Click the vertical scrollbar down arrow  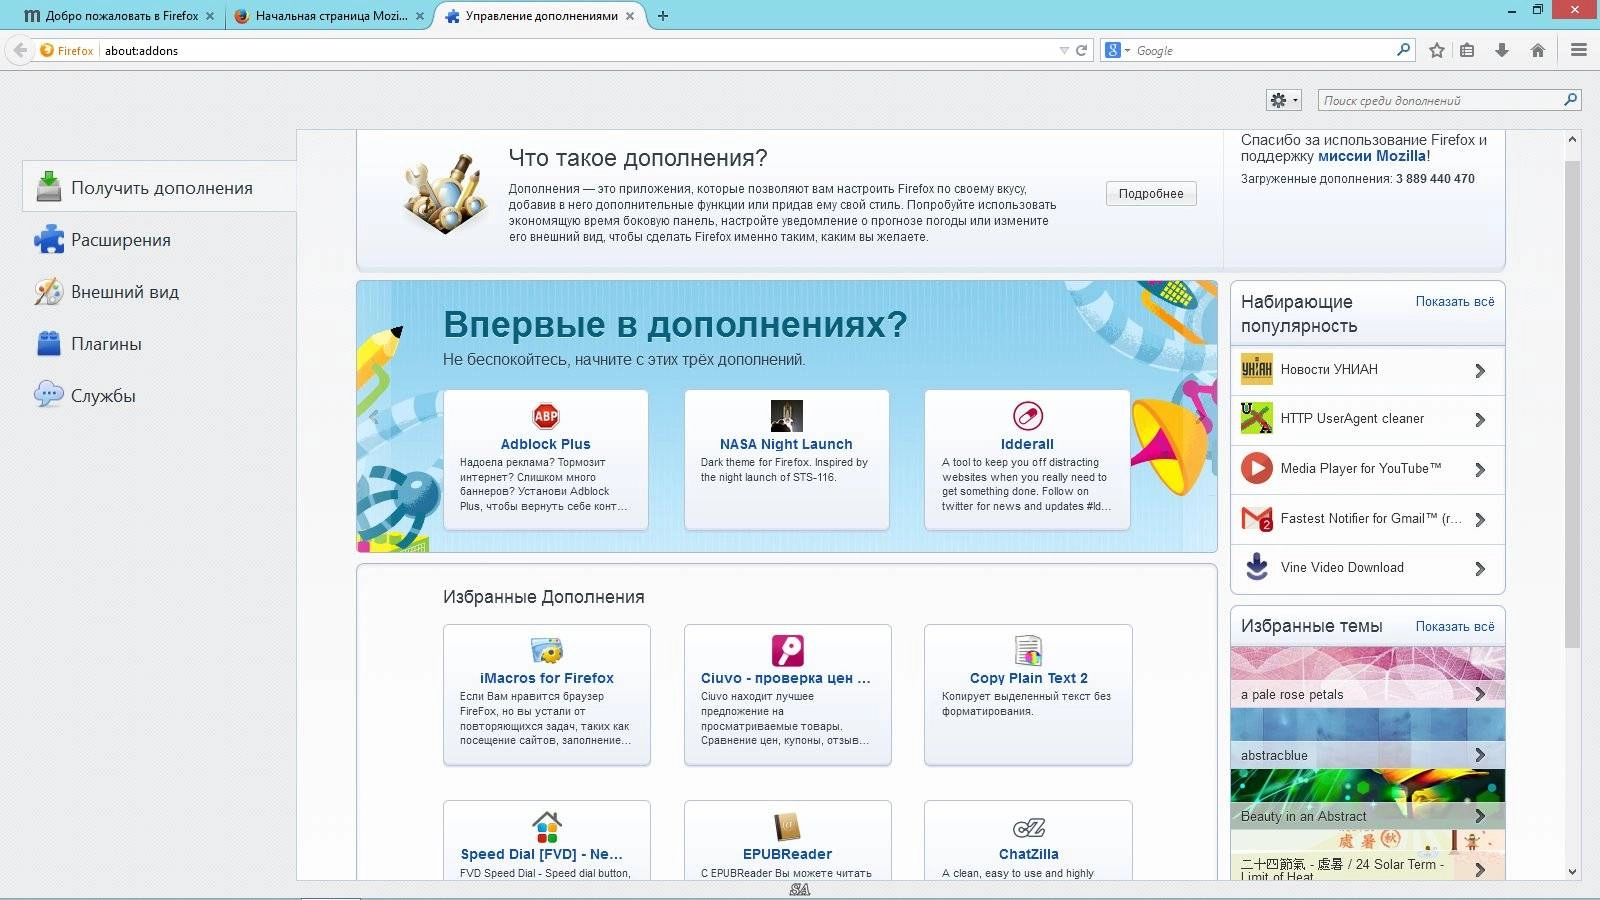pyautogui.click(x=1572, y=872)
